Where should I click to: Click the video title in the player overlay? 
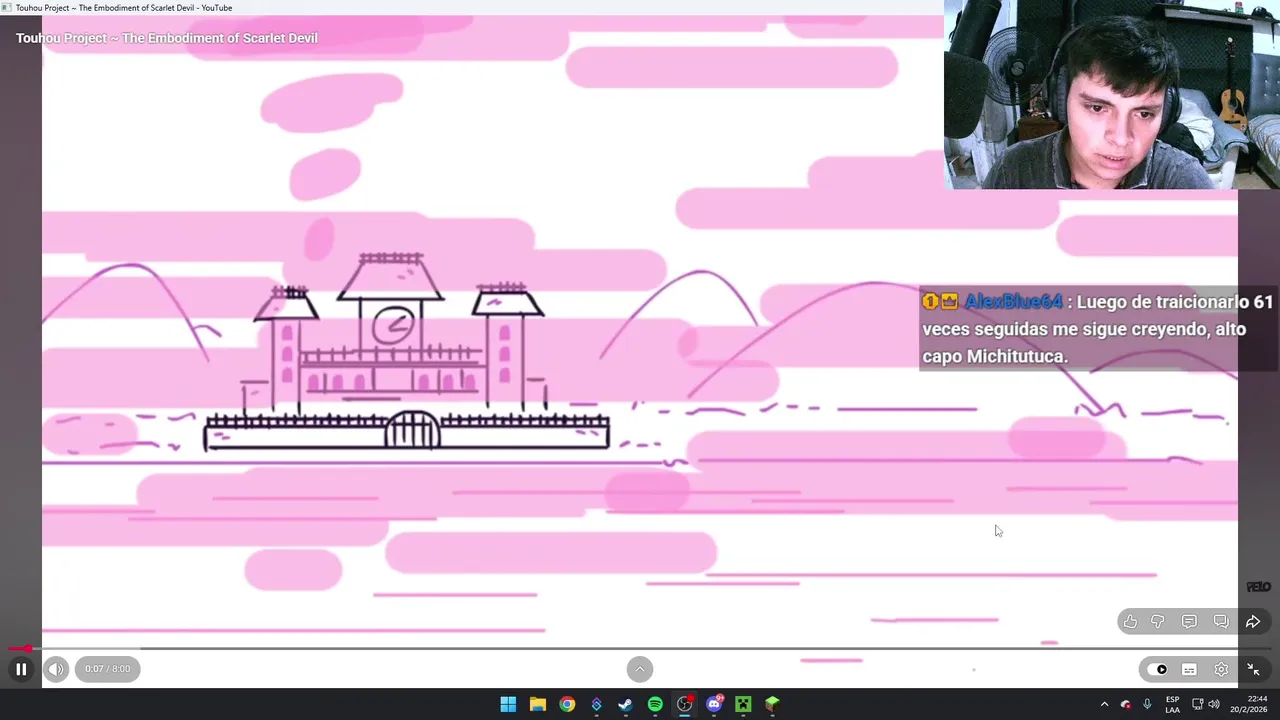pyautogui.click(x=167, y=38)
